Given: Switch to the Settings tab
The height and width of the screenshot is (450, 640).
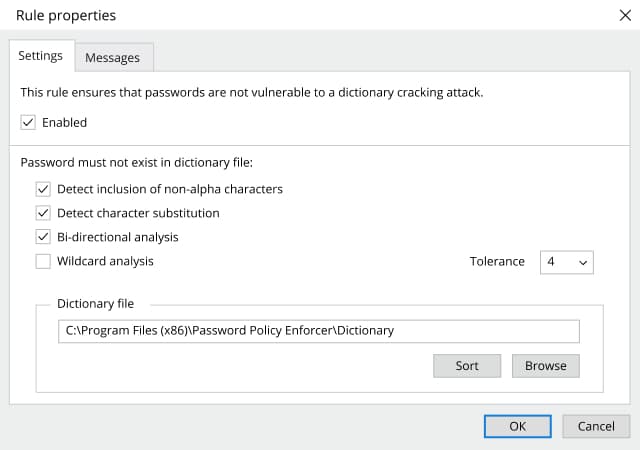Looking at the screenshot, I should [x=41, y=56].
